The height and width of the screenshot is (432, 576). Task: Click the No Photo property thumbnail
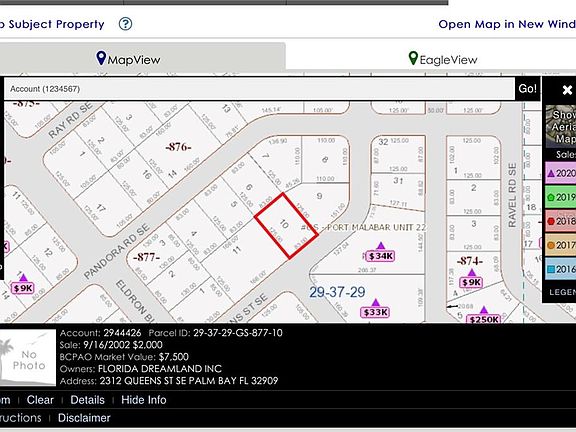click(x=28, y=357)
